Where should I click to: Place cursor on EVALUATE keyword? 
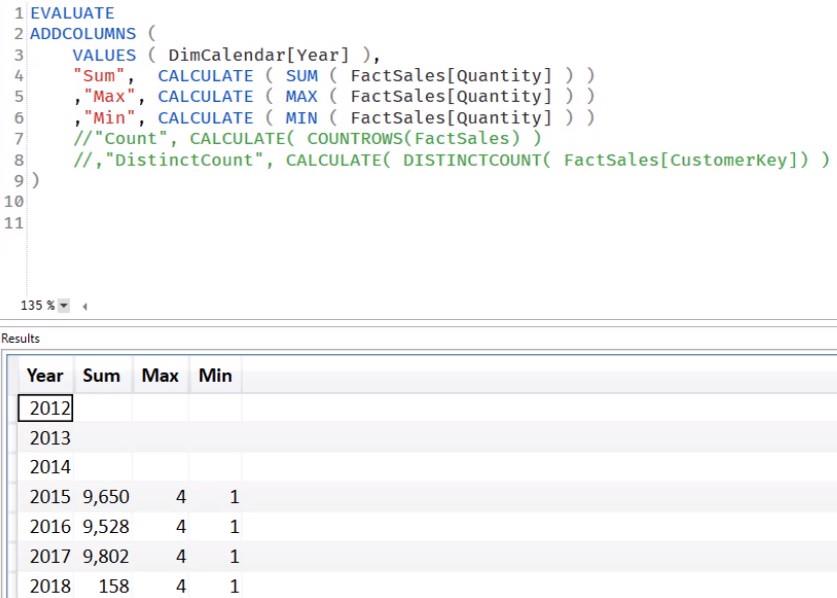tap(72, 13)
